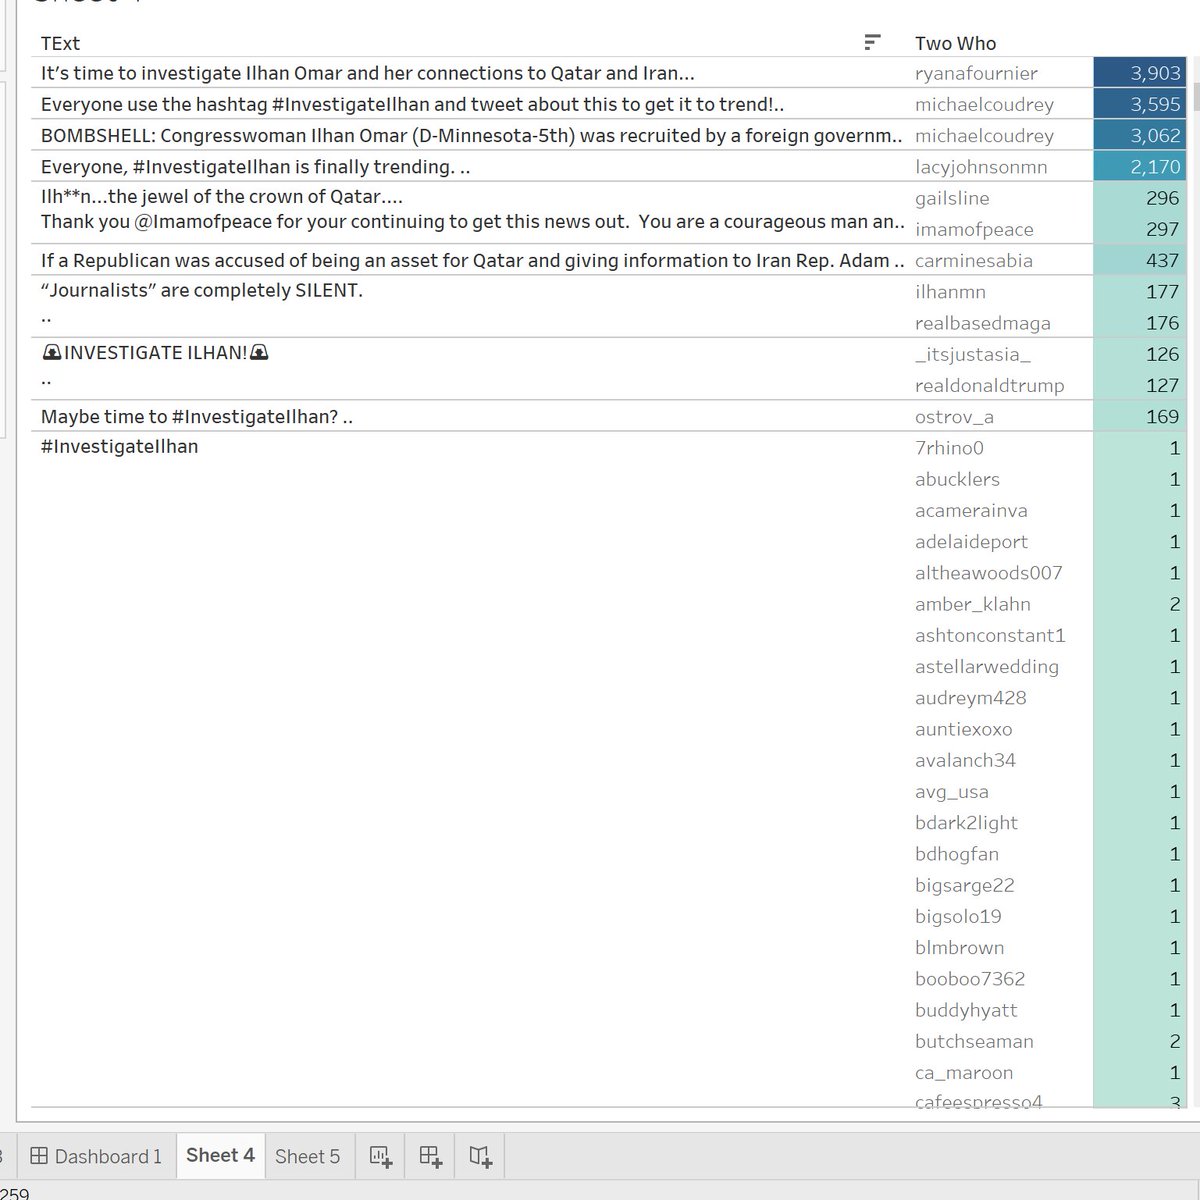Click the 'jewel of the crown of Qatar' text

tap(222, 197)
